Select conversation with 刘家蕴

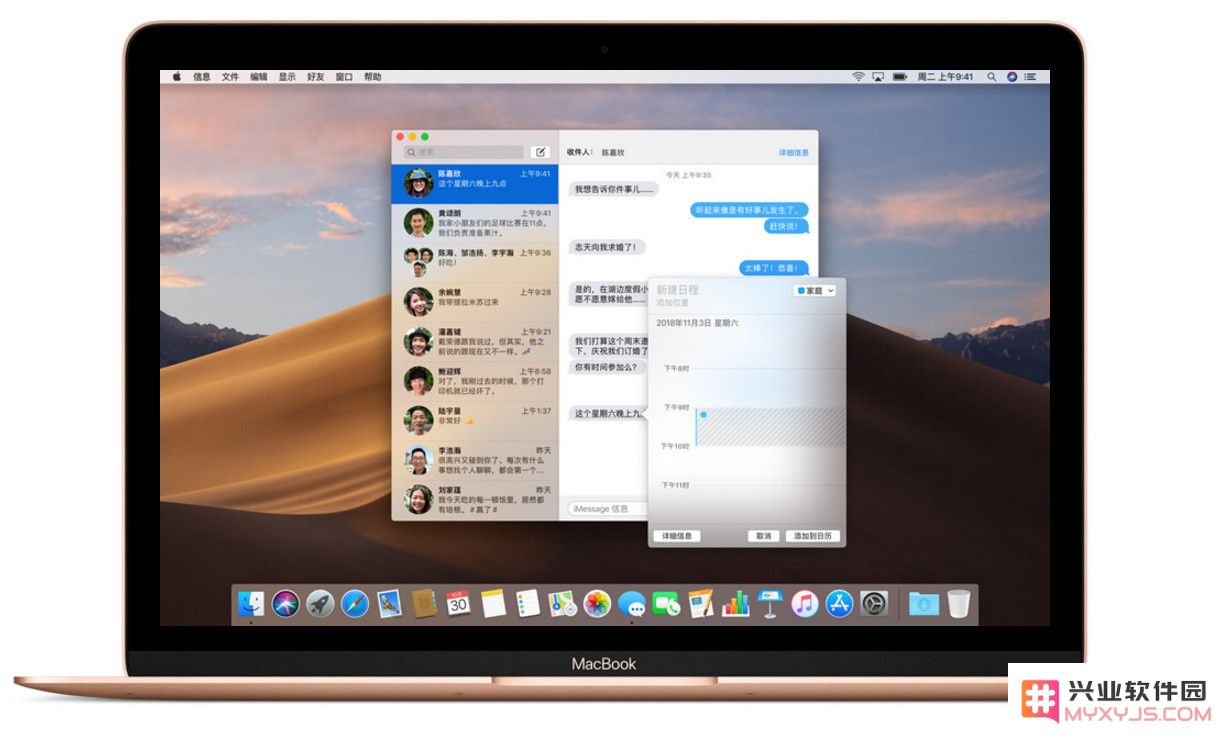click(x=475, y=499)
